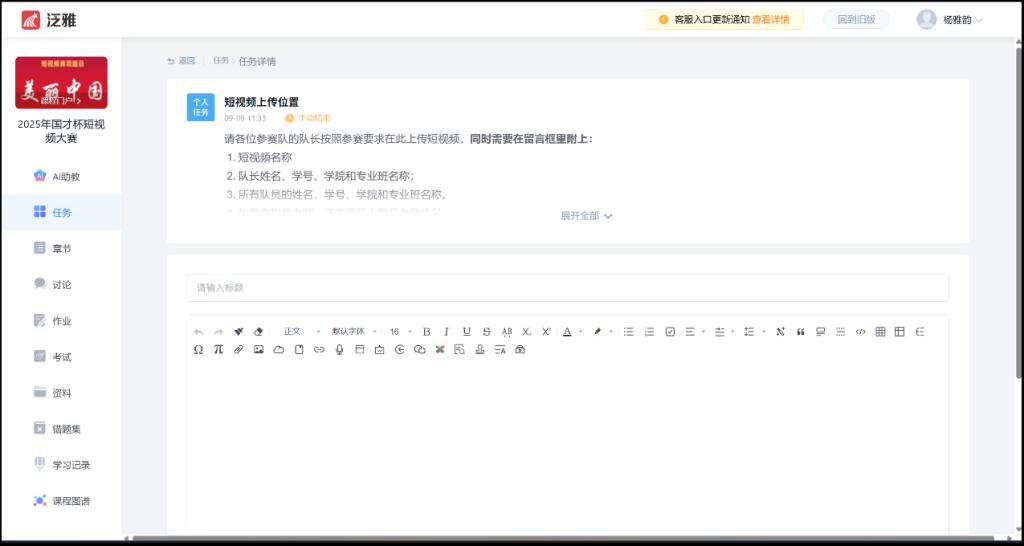Open cloud drive upload icon

[279, 349]
